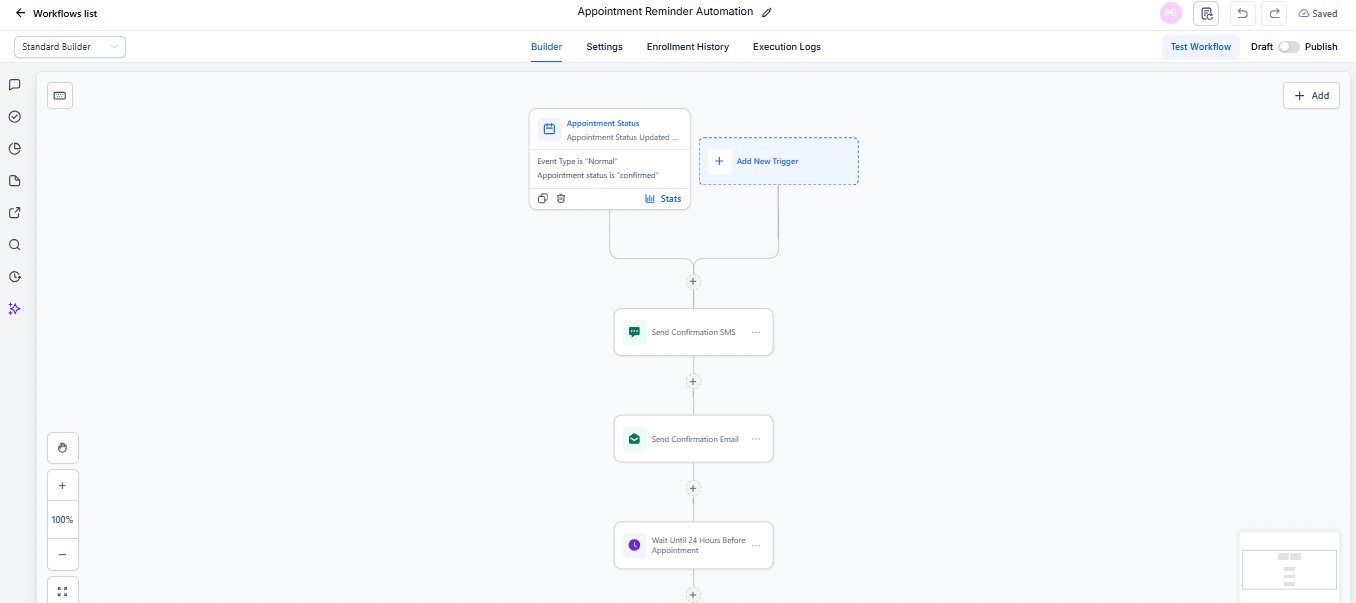This screenshot has width=1356, height=603.
Task: Add a step above Send Confirmation SMS
Action: click(693, 282)
